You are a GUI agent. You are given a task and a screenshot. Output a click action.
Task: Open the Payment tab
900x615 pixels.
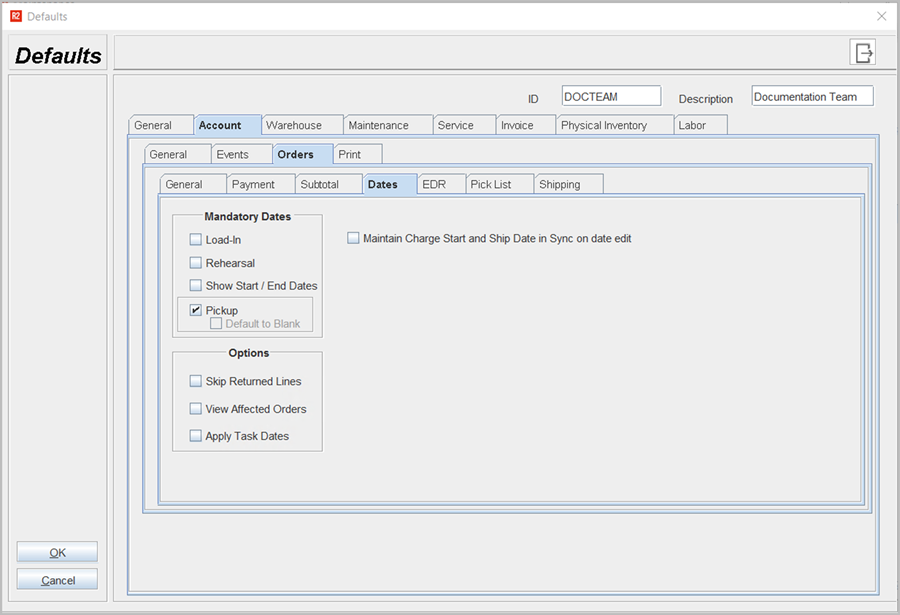click(261, 184)
